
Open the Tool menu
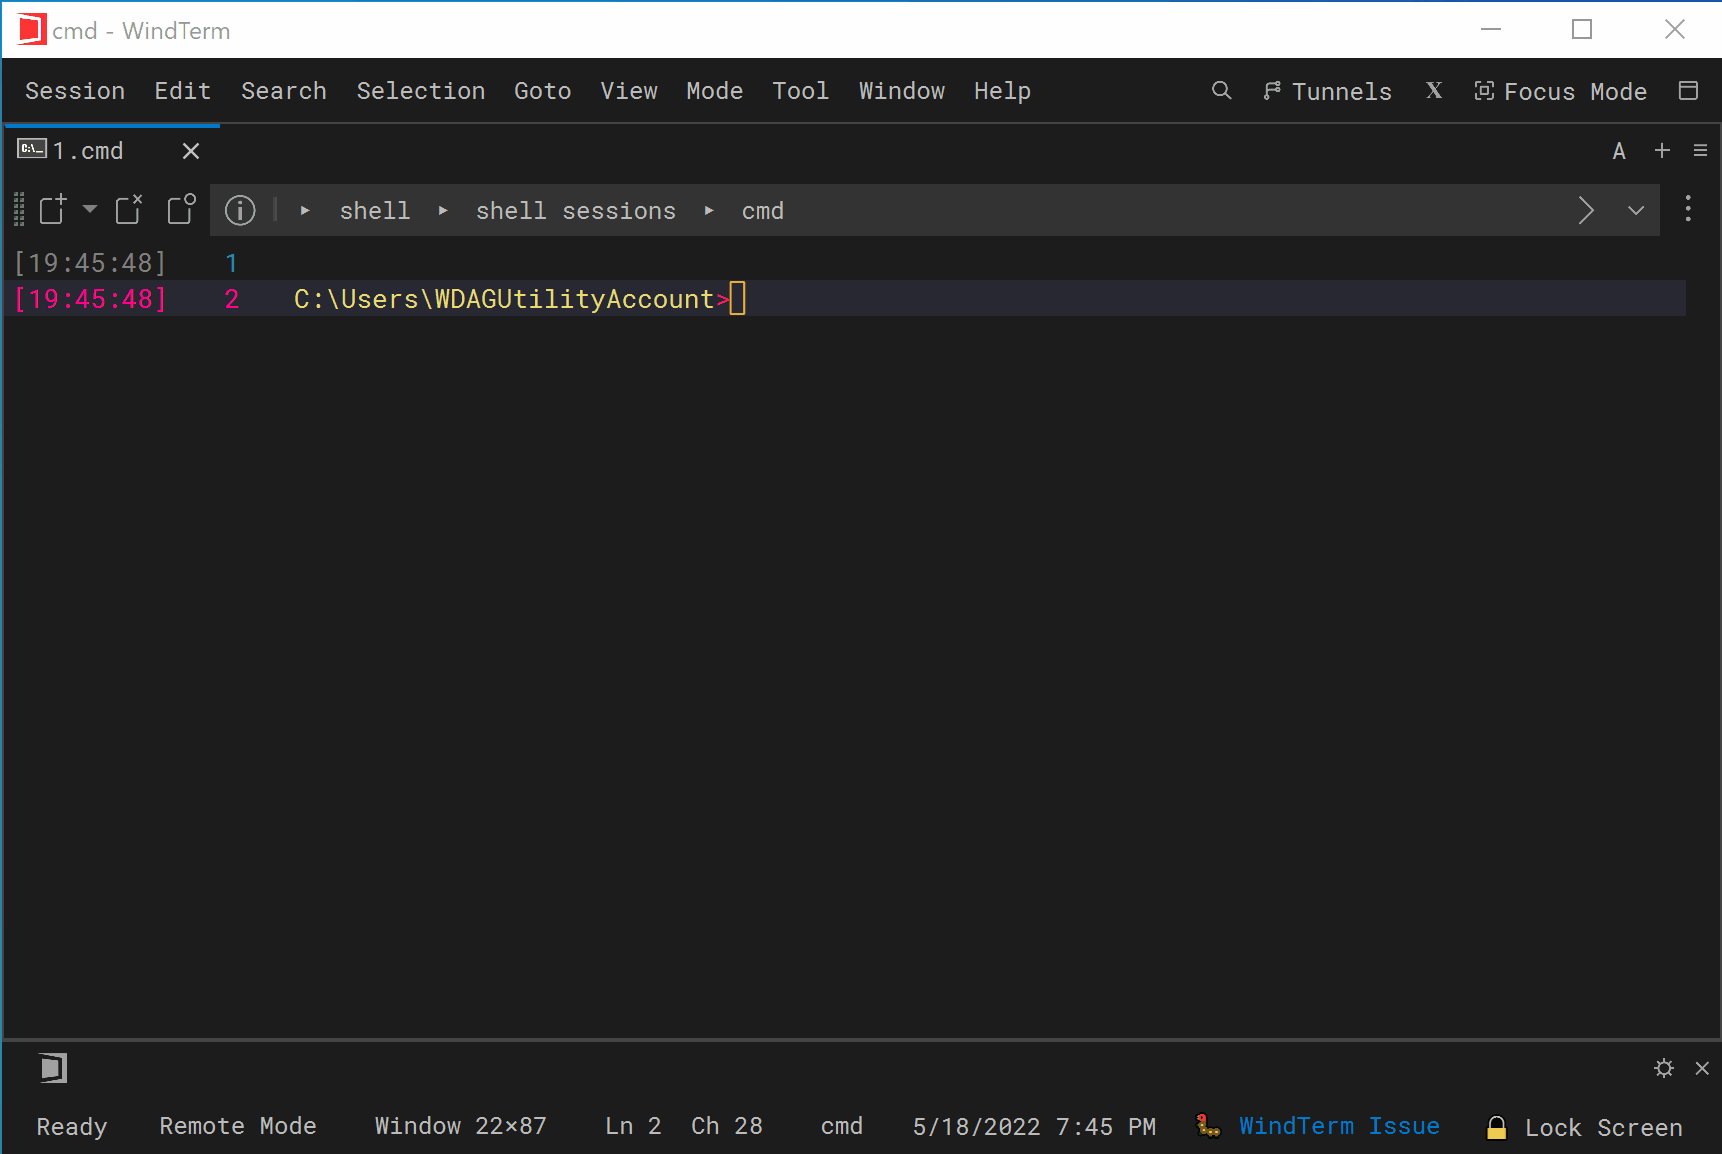tap(801, 91)
